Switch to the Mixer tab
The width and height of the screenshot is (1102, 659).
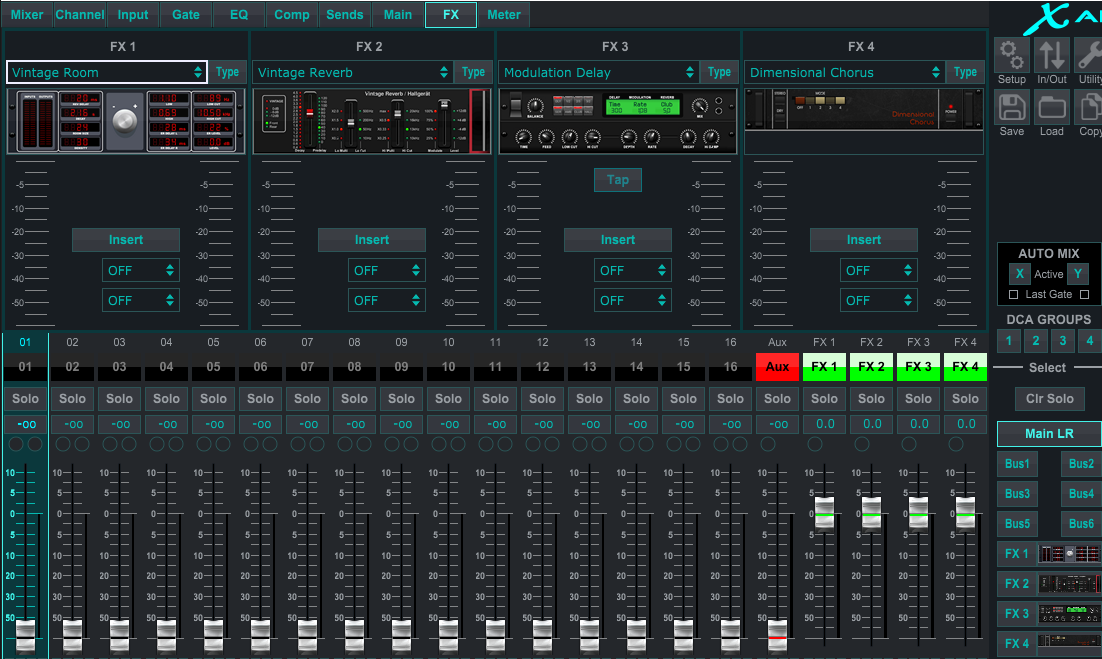pos(27,15)
